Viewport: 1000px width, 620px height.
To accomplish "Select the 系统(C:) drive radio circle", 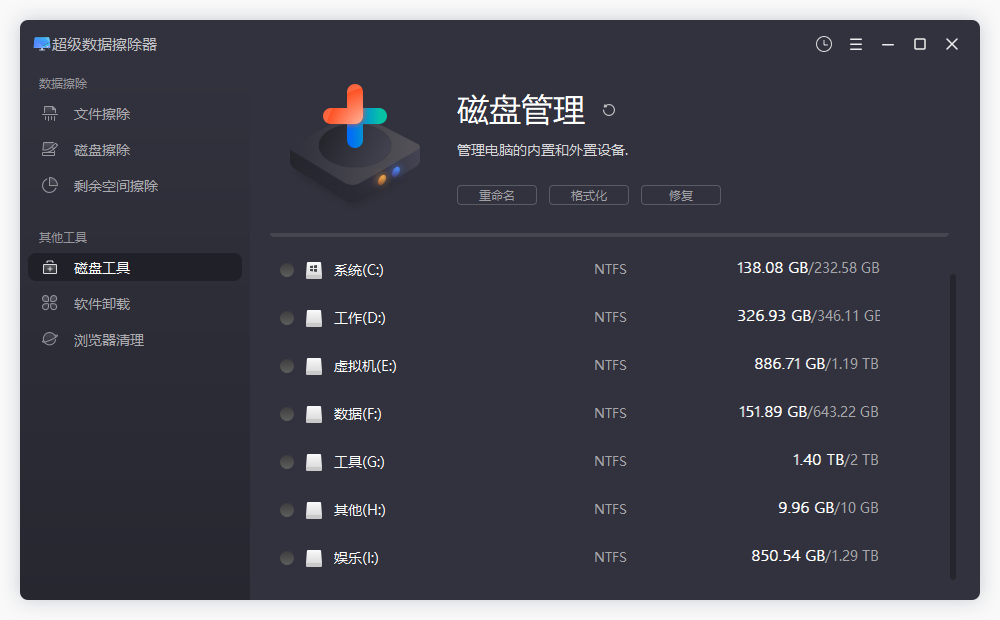I will [287, 269].
